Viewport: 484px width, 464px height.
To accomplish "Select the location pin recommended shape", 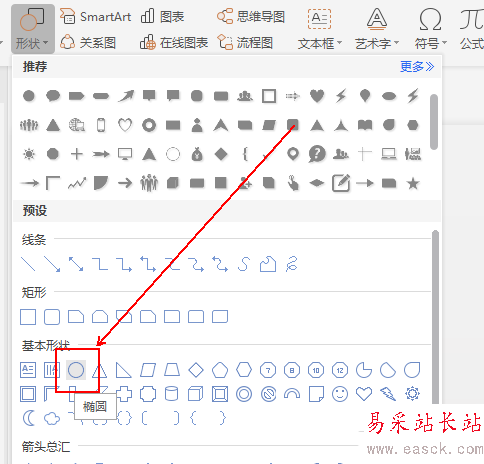I will 293,154.
